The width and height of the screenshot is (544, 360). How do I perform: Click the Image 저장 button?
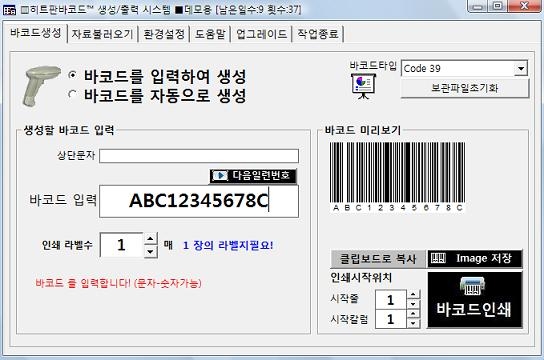(x=475, y=259)
